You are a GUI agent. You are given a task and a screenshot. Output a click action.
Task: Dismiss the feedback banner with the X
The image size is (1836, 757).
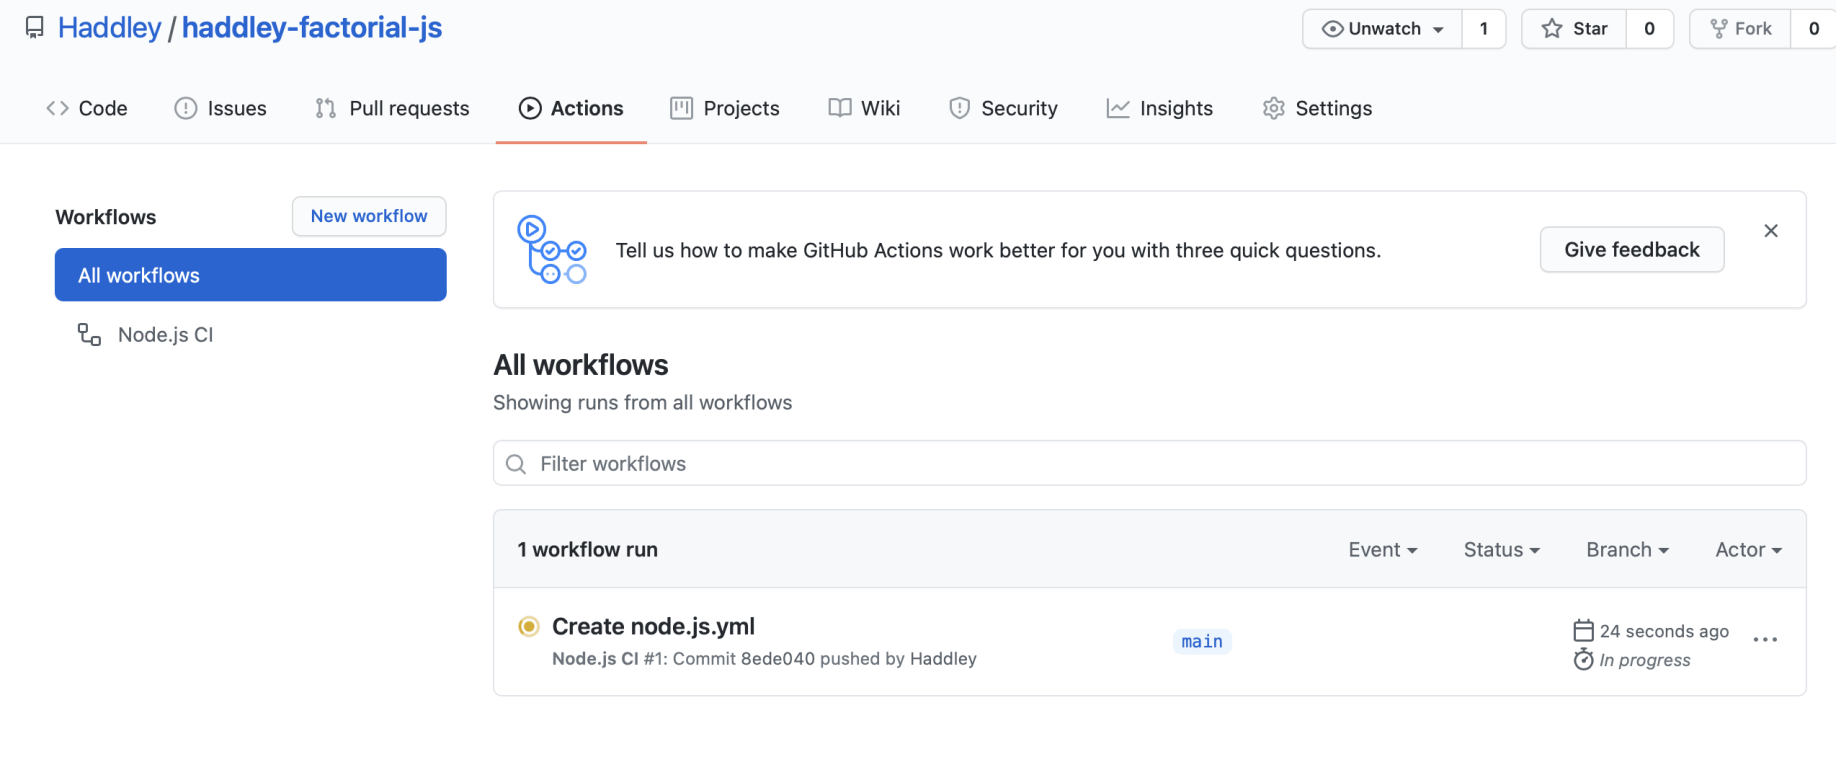pyautogui.click(x=1771, y=231)
